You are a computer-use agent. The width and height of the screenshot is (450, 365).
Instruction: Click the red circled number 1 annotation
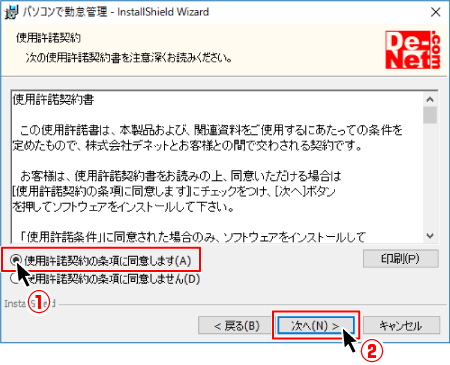pos(38,302)
